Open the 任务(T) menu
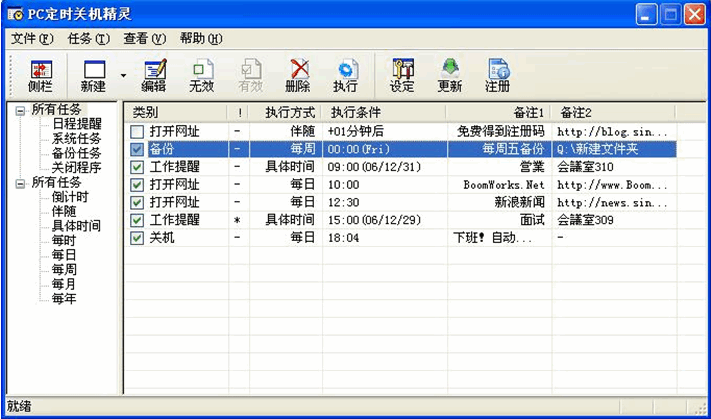Screen dimensions: 711x419 click(x=89, y=39)
